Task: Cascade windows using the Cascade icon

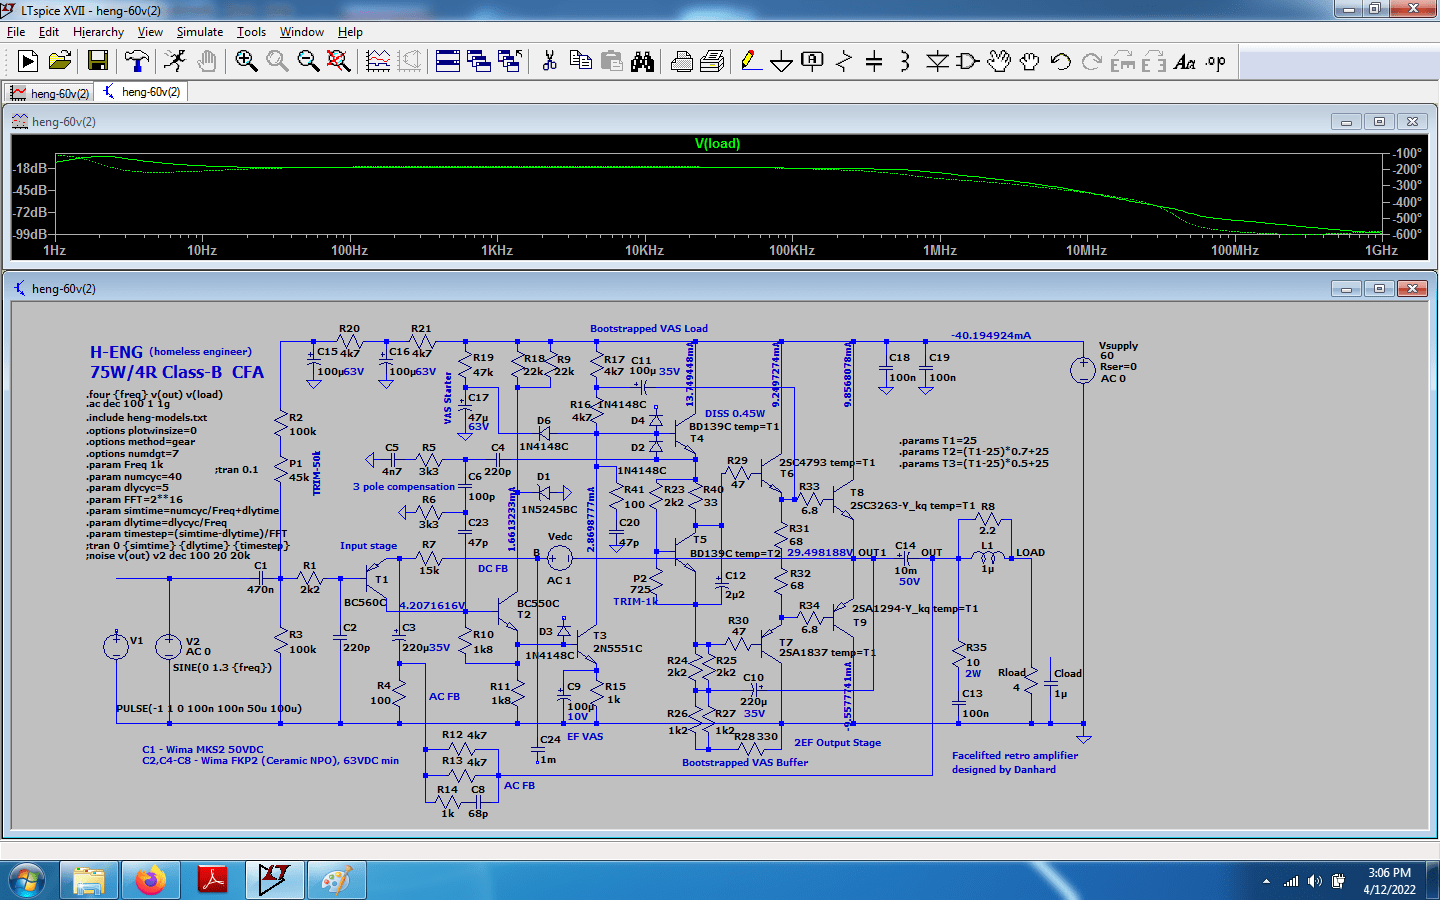Action: coord(479,62)
